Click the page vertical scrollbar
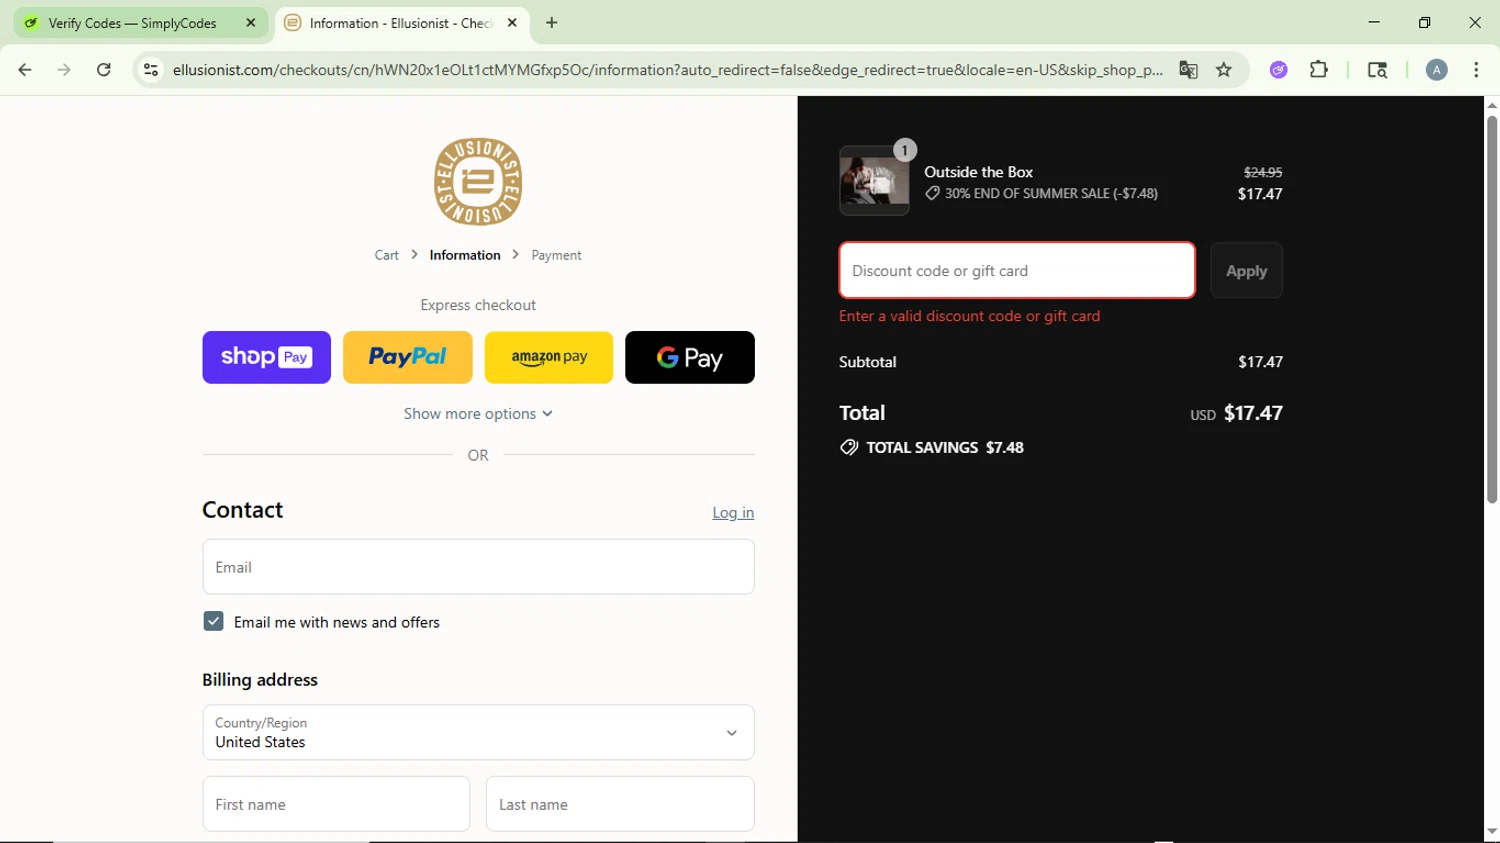The image size is (1500, 843). coord(1492,310)
